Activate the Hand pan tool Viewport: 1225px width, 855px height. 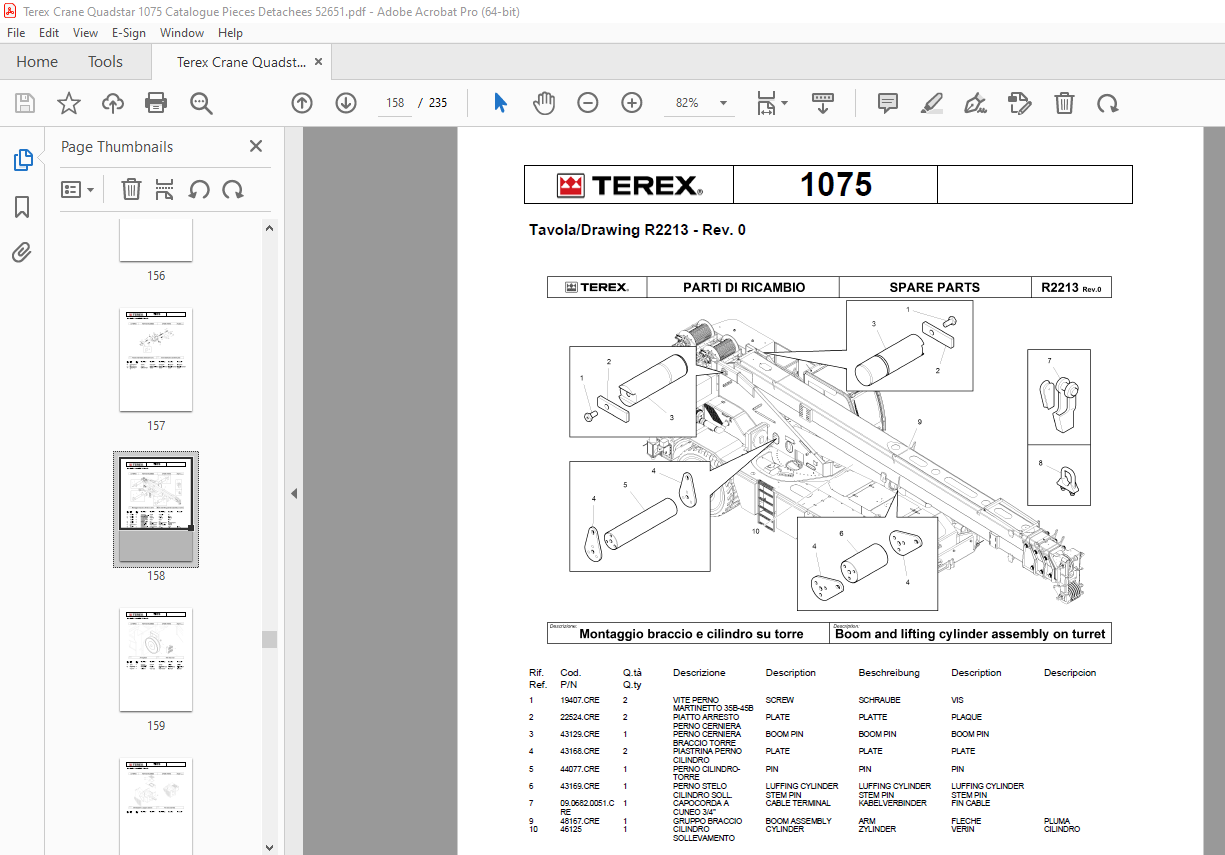tap(544, 103)
